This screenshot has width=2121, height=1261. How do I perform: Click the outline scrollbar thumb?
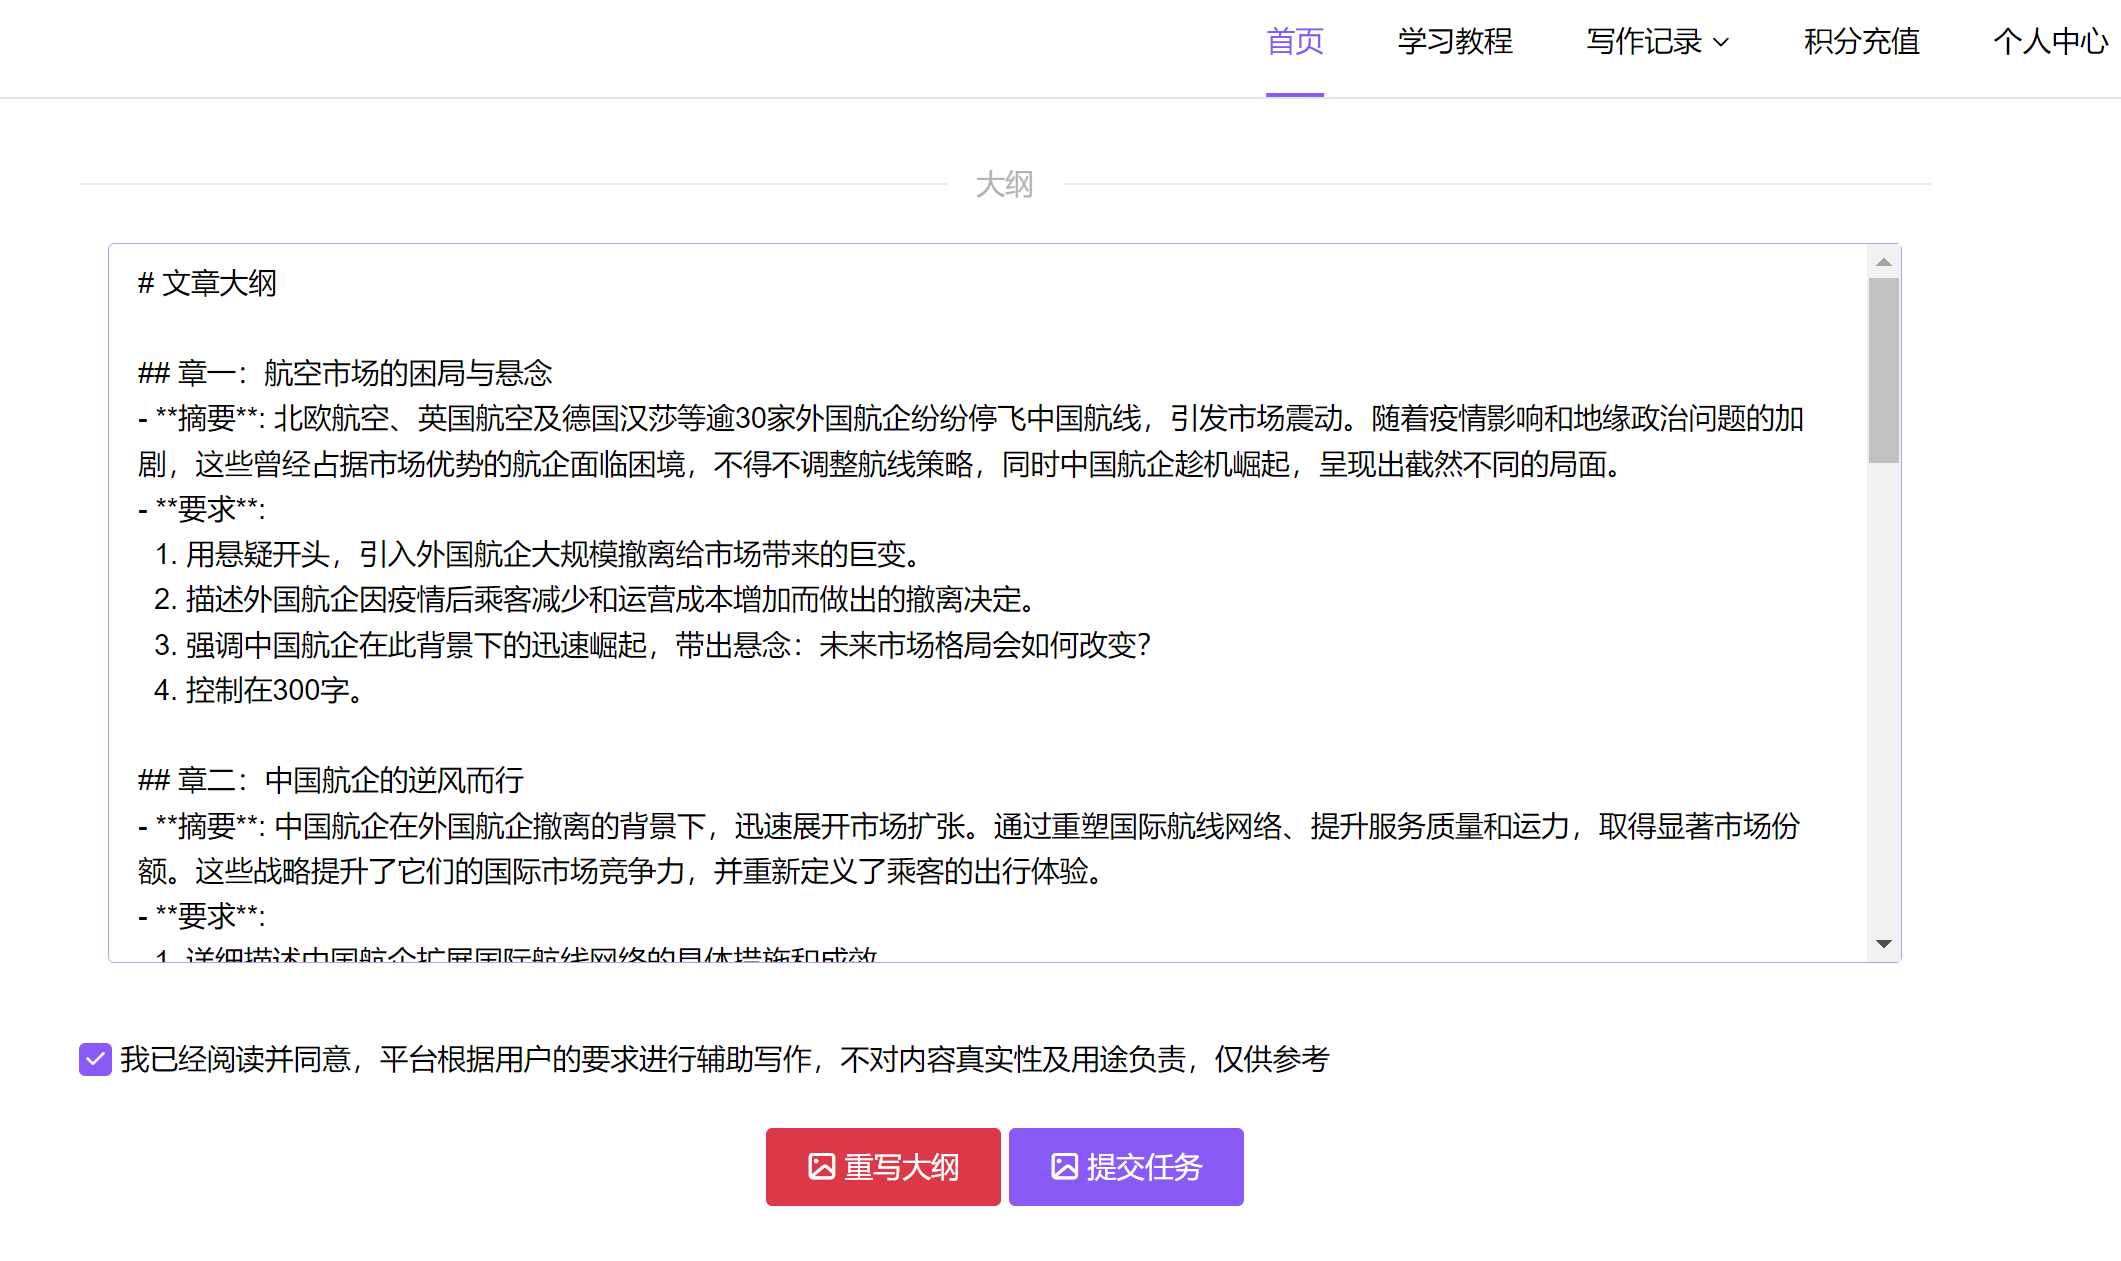pyautogui.click(x=1883, y=370)
